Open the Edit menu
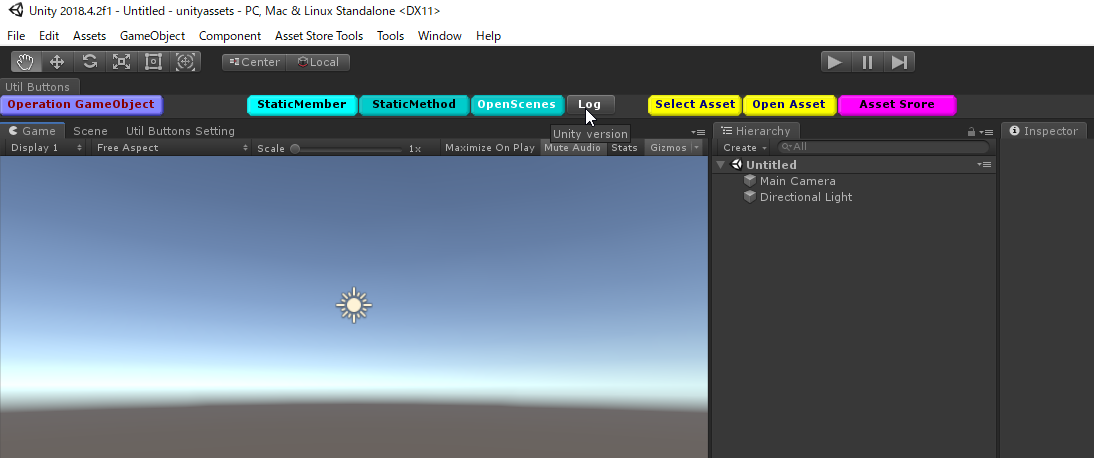Screen dimensions: 1094x458 49,36
